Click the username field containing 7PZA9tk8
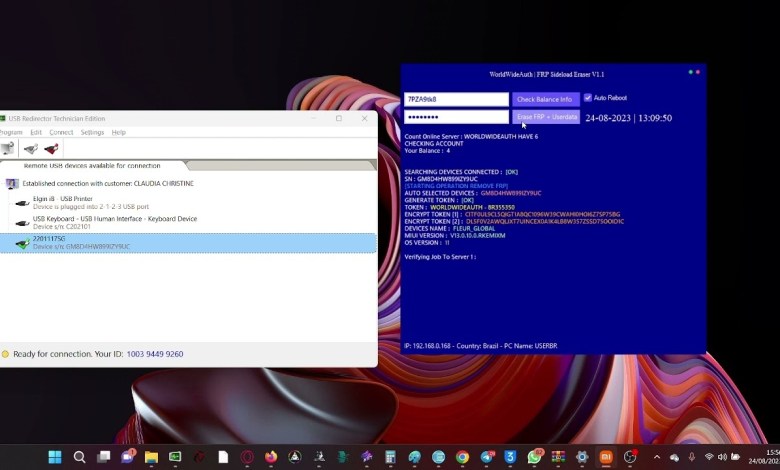 (456, 99)
